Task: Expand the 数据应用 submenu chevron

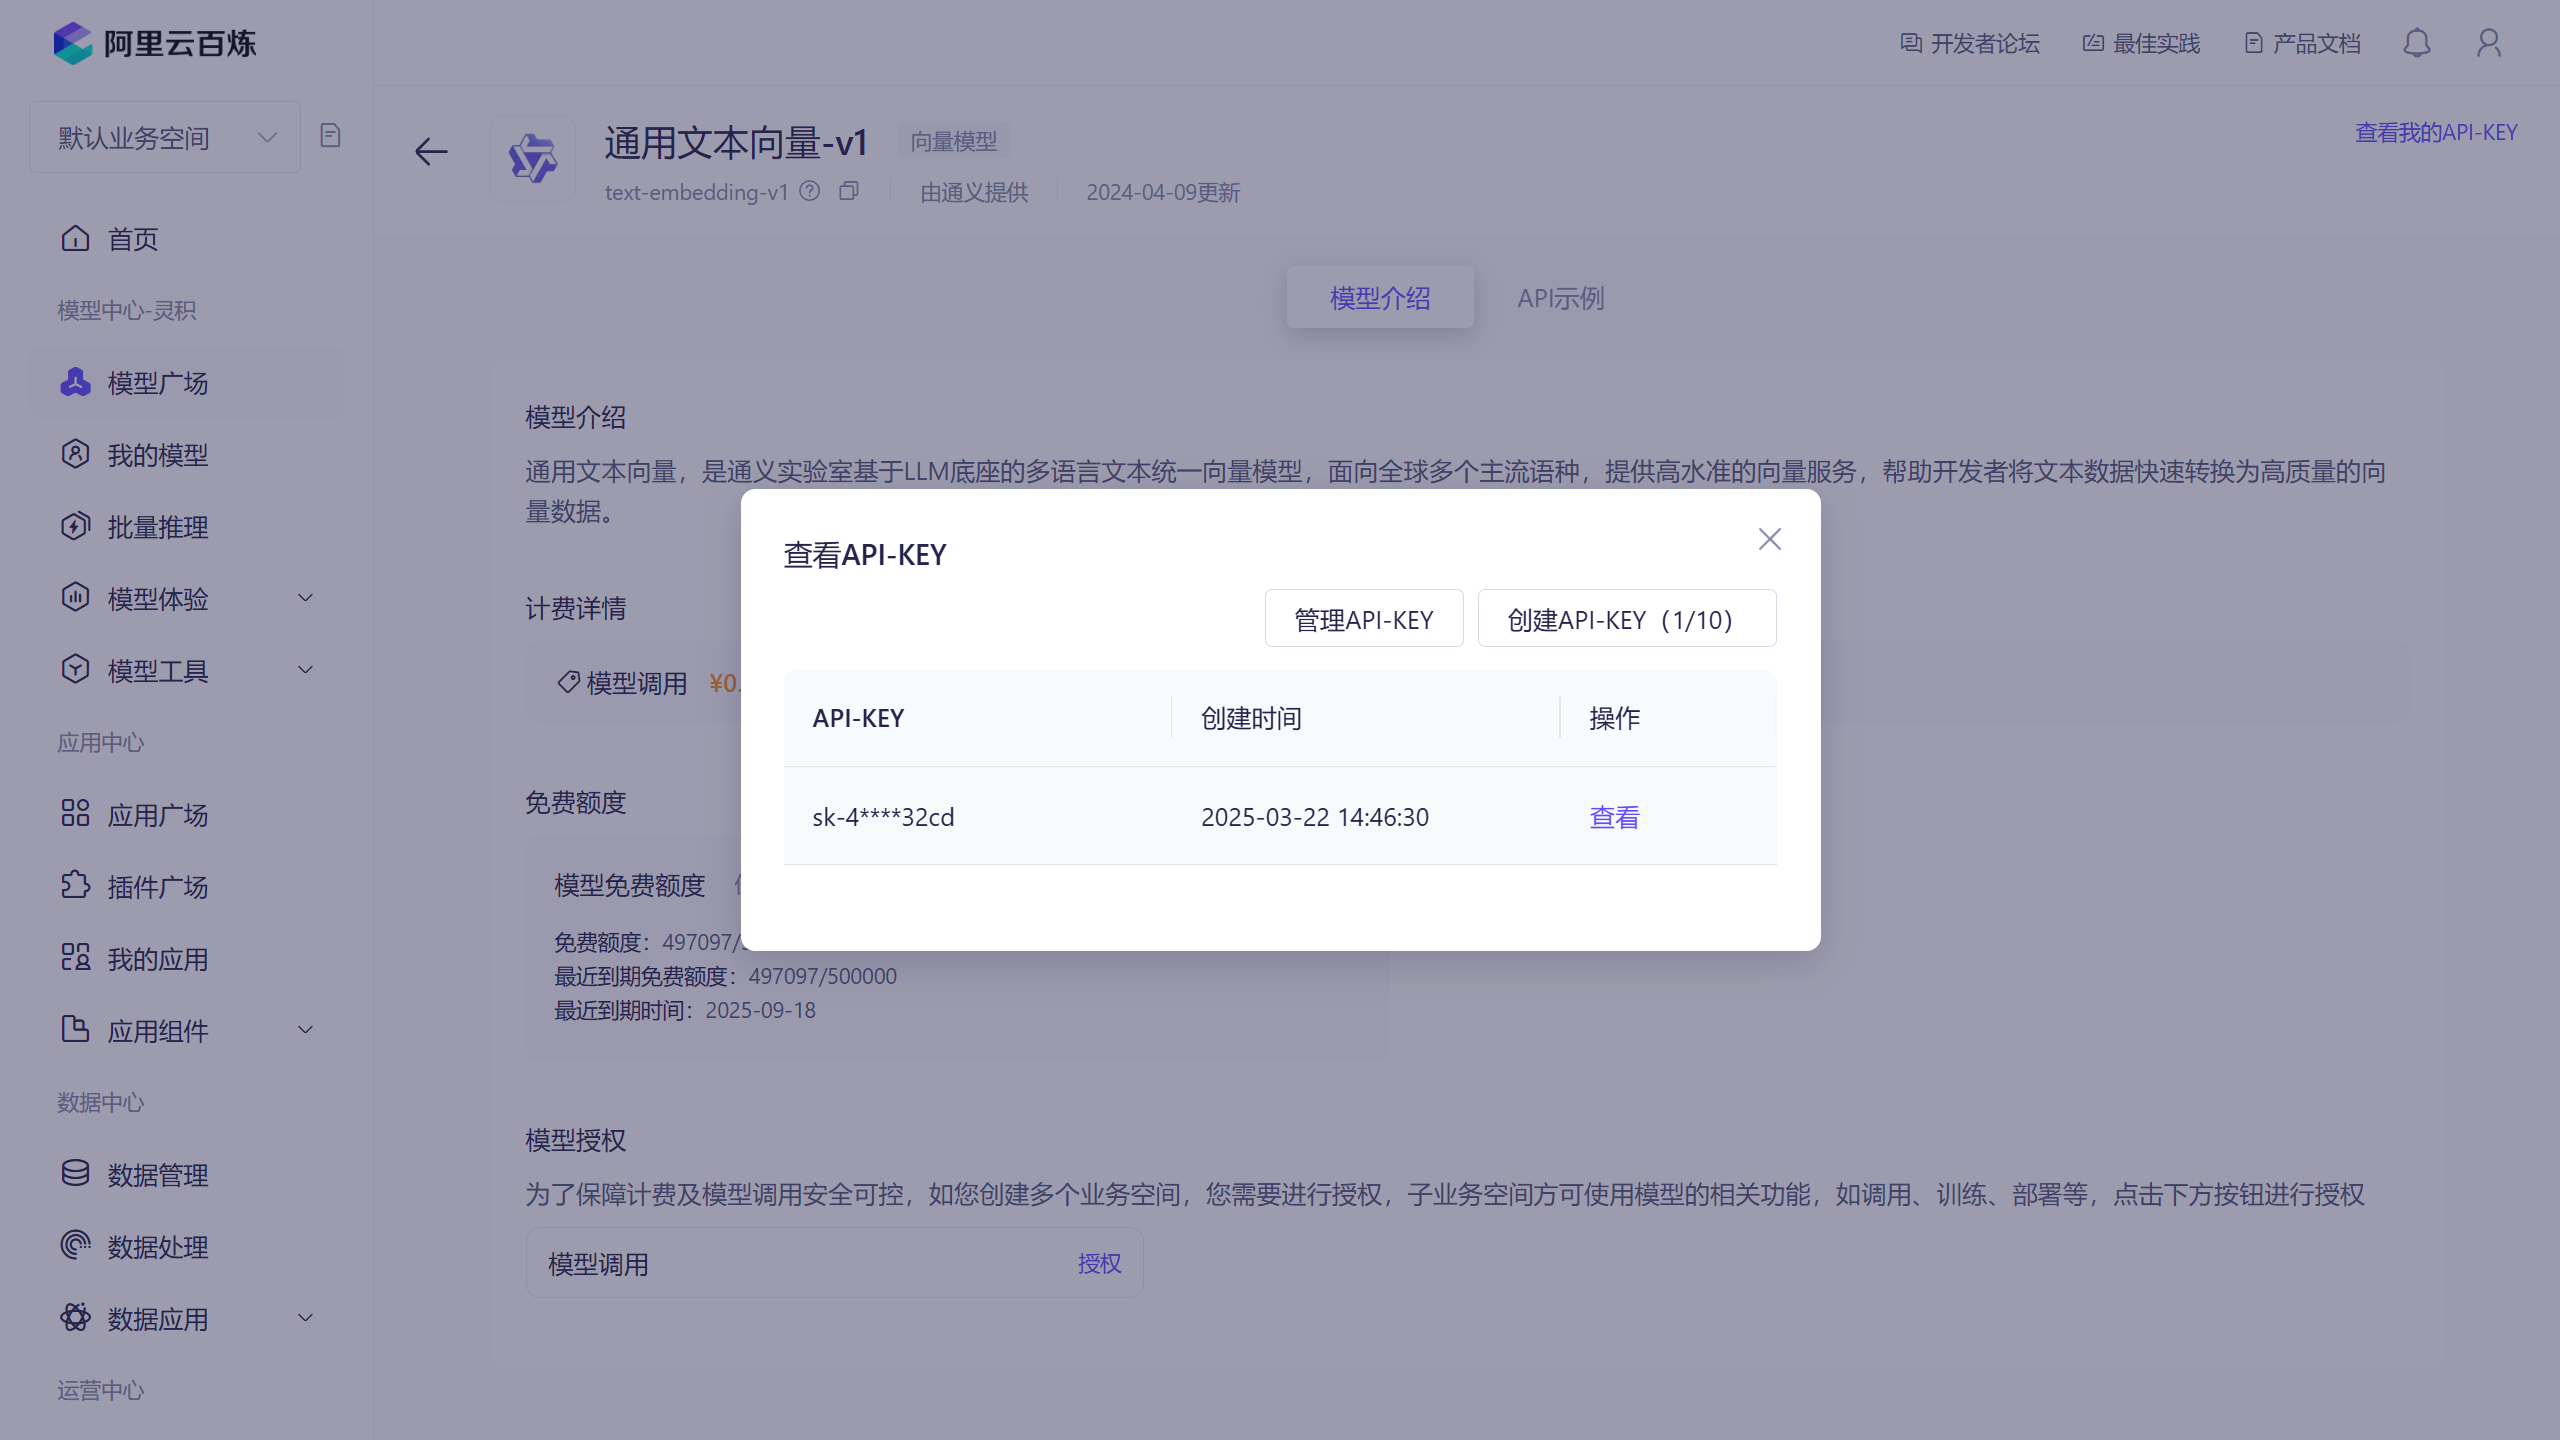Action: [306, 1318]
